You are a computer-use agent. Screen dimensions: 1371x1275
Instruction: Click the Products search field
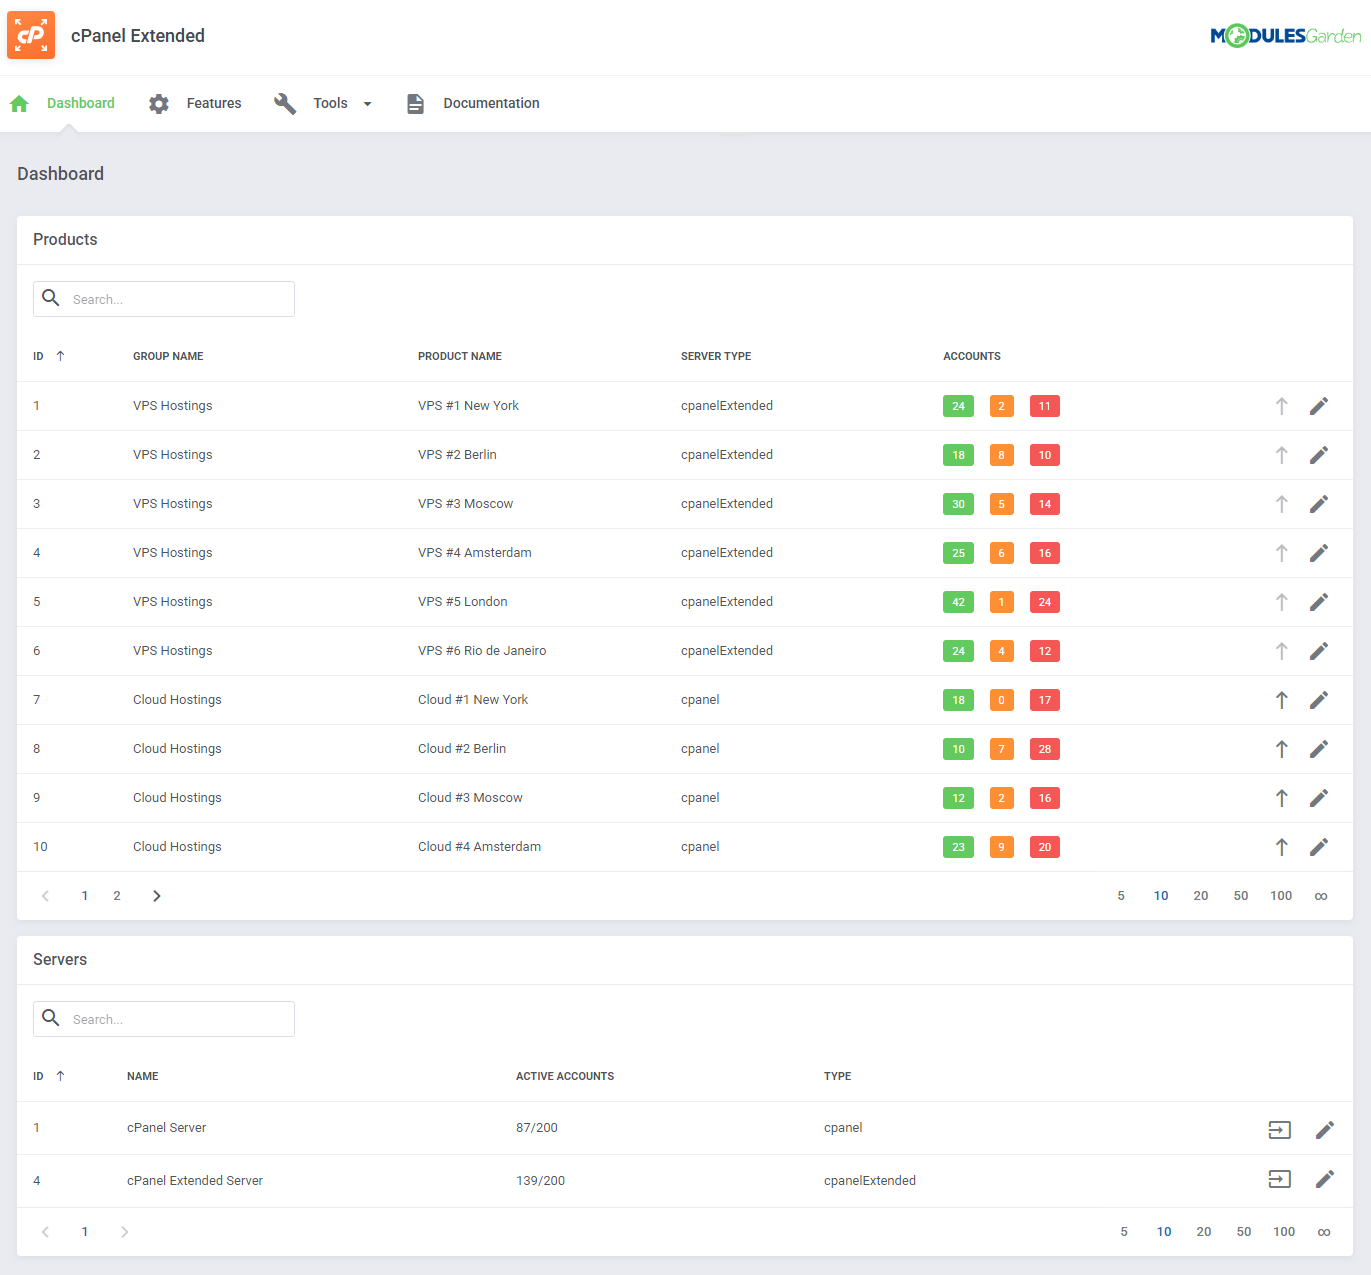(x=164, y=299)
